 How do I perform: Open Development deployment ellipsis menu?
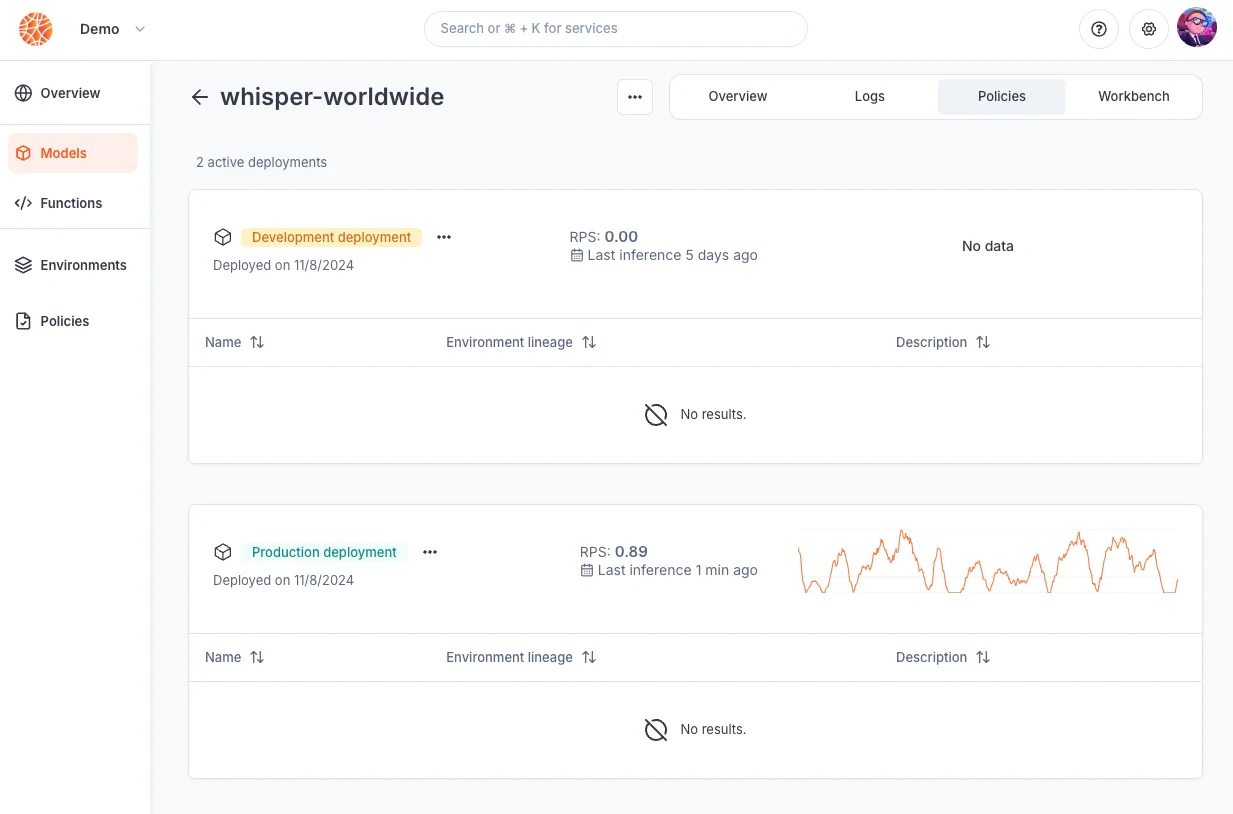coord(444,237)
